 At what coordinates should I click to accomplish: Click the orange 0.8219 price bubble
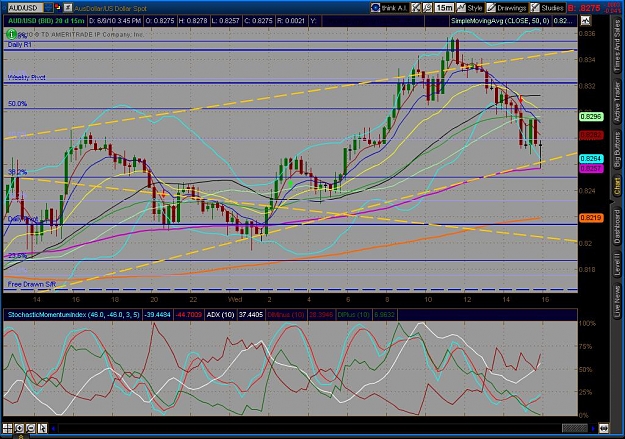(x=591, y=218)
